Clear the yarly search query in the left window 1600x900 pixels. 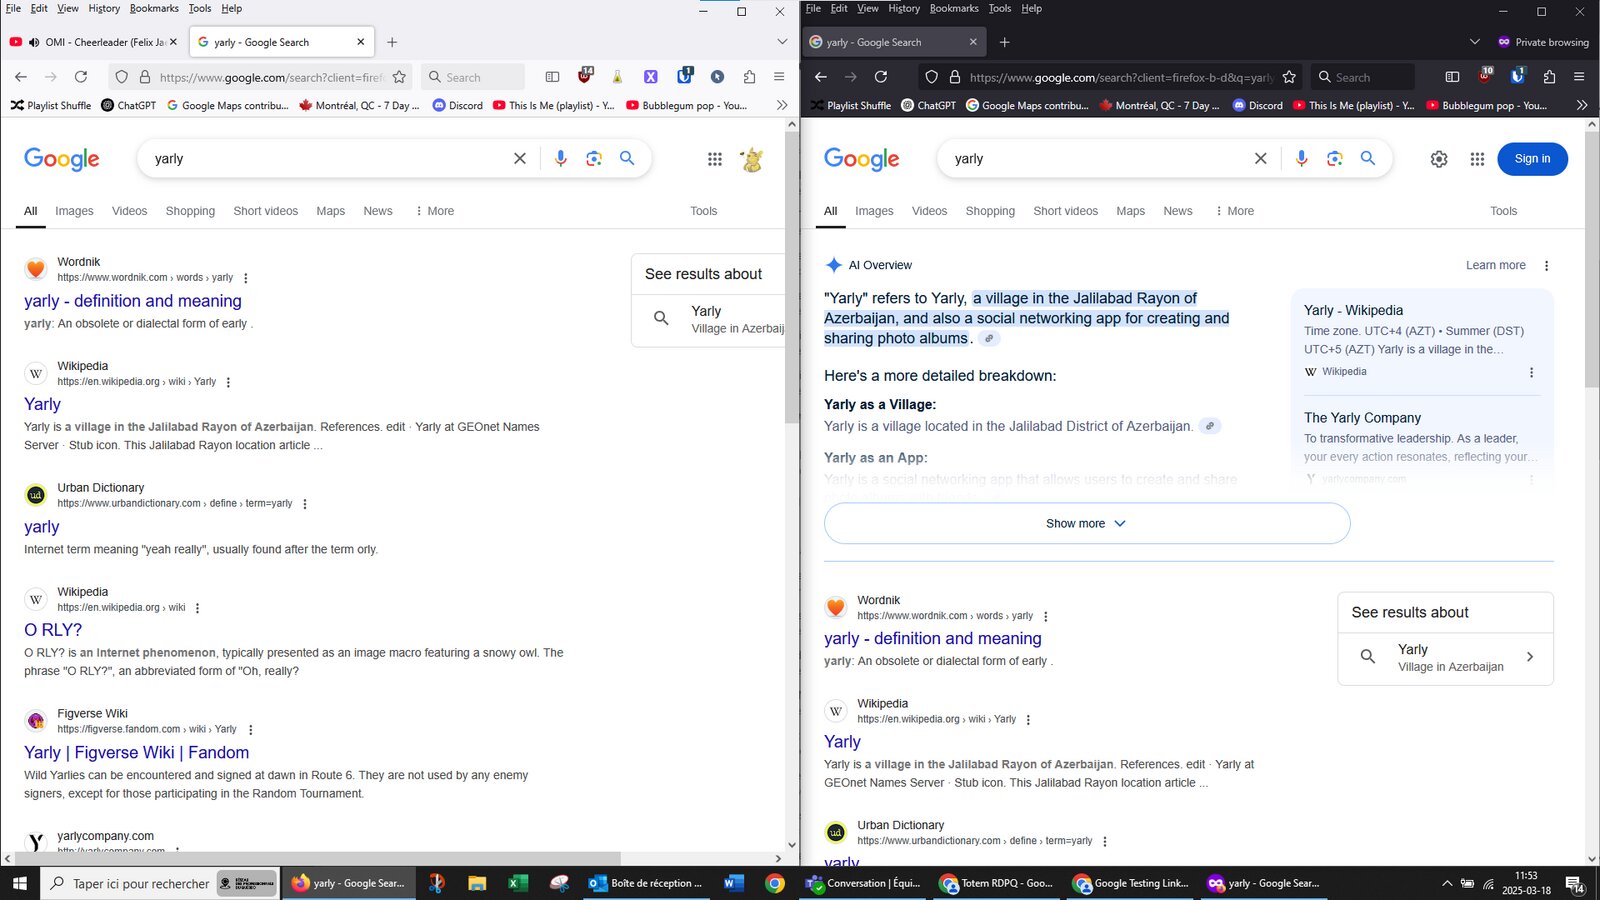pyautogui.click(x=520, y=158)
